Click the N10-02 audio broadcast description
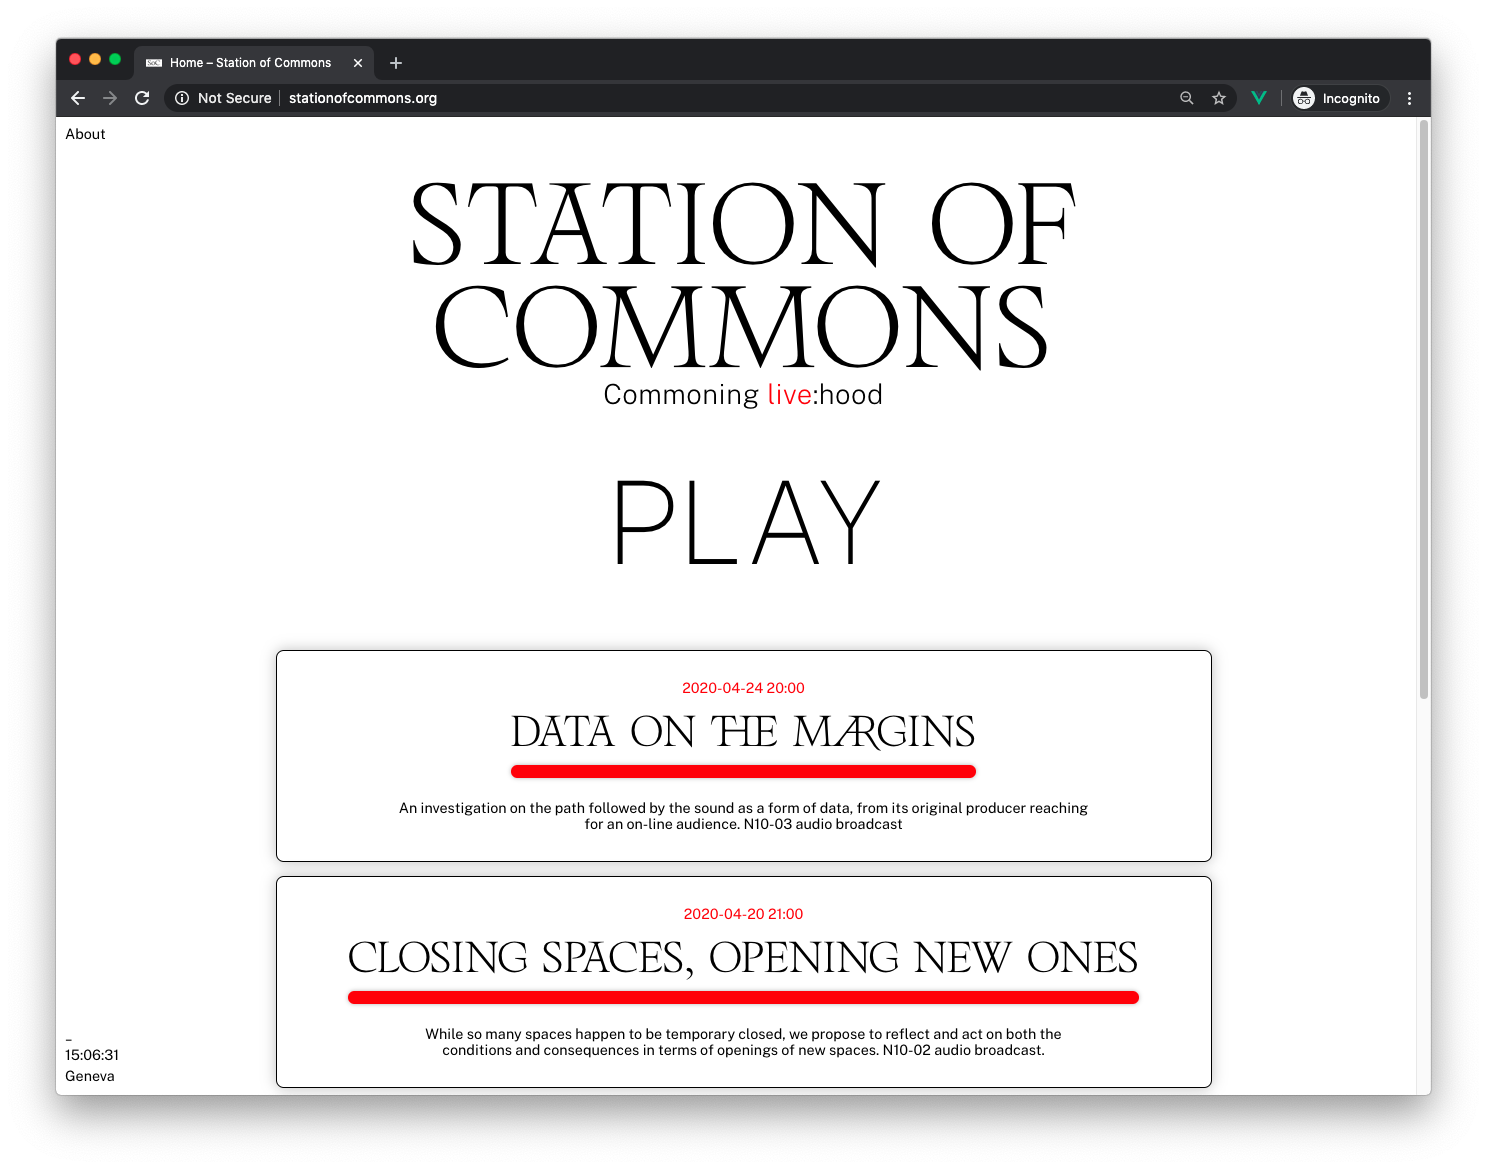 click(743, 1042)
